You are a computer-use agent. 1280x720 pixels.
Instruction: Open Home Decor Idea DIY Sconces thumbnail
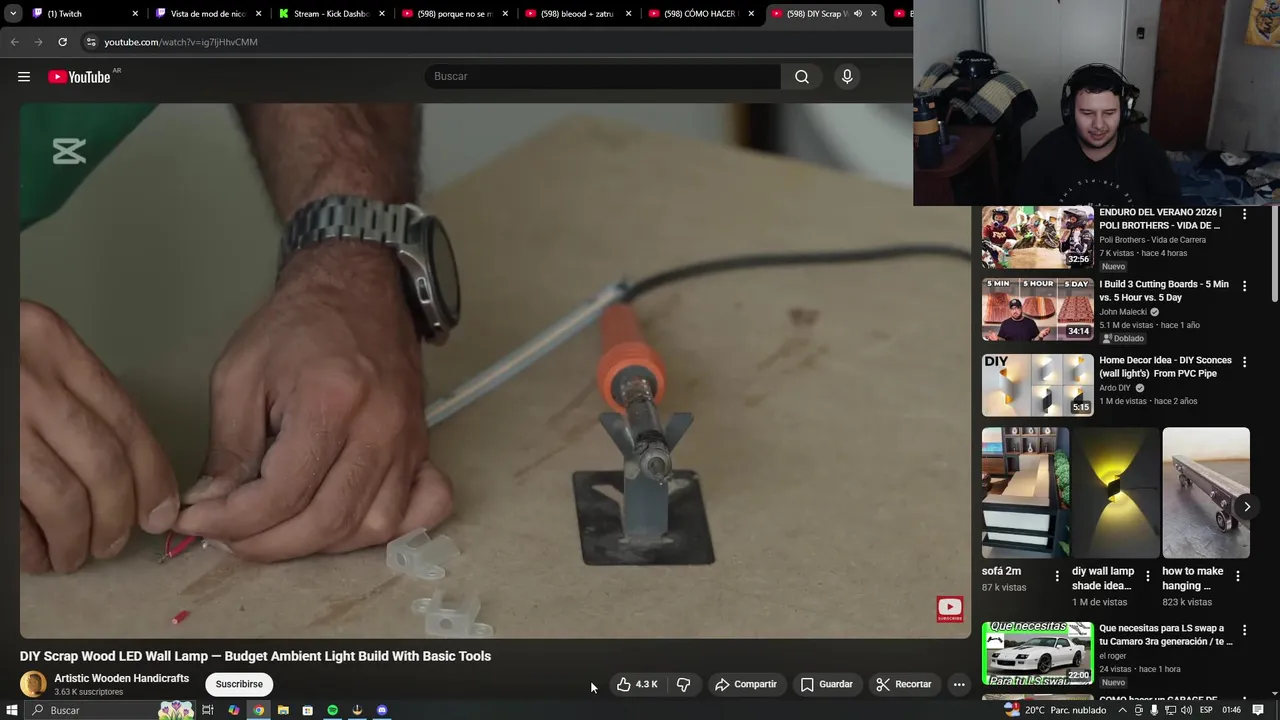click(x=1038, y=385)
